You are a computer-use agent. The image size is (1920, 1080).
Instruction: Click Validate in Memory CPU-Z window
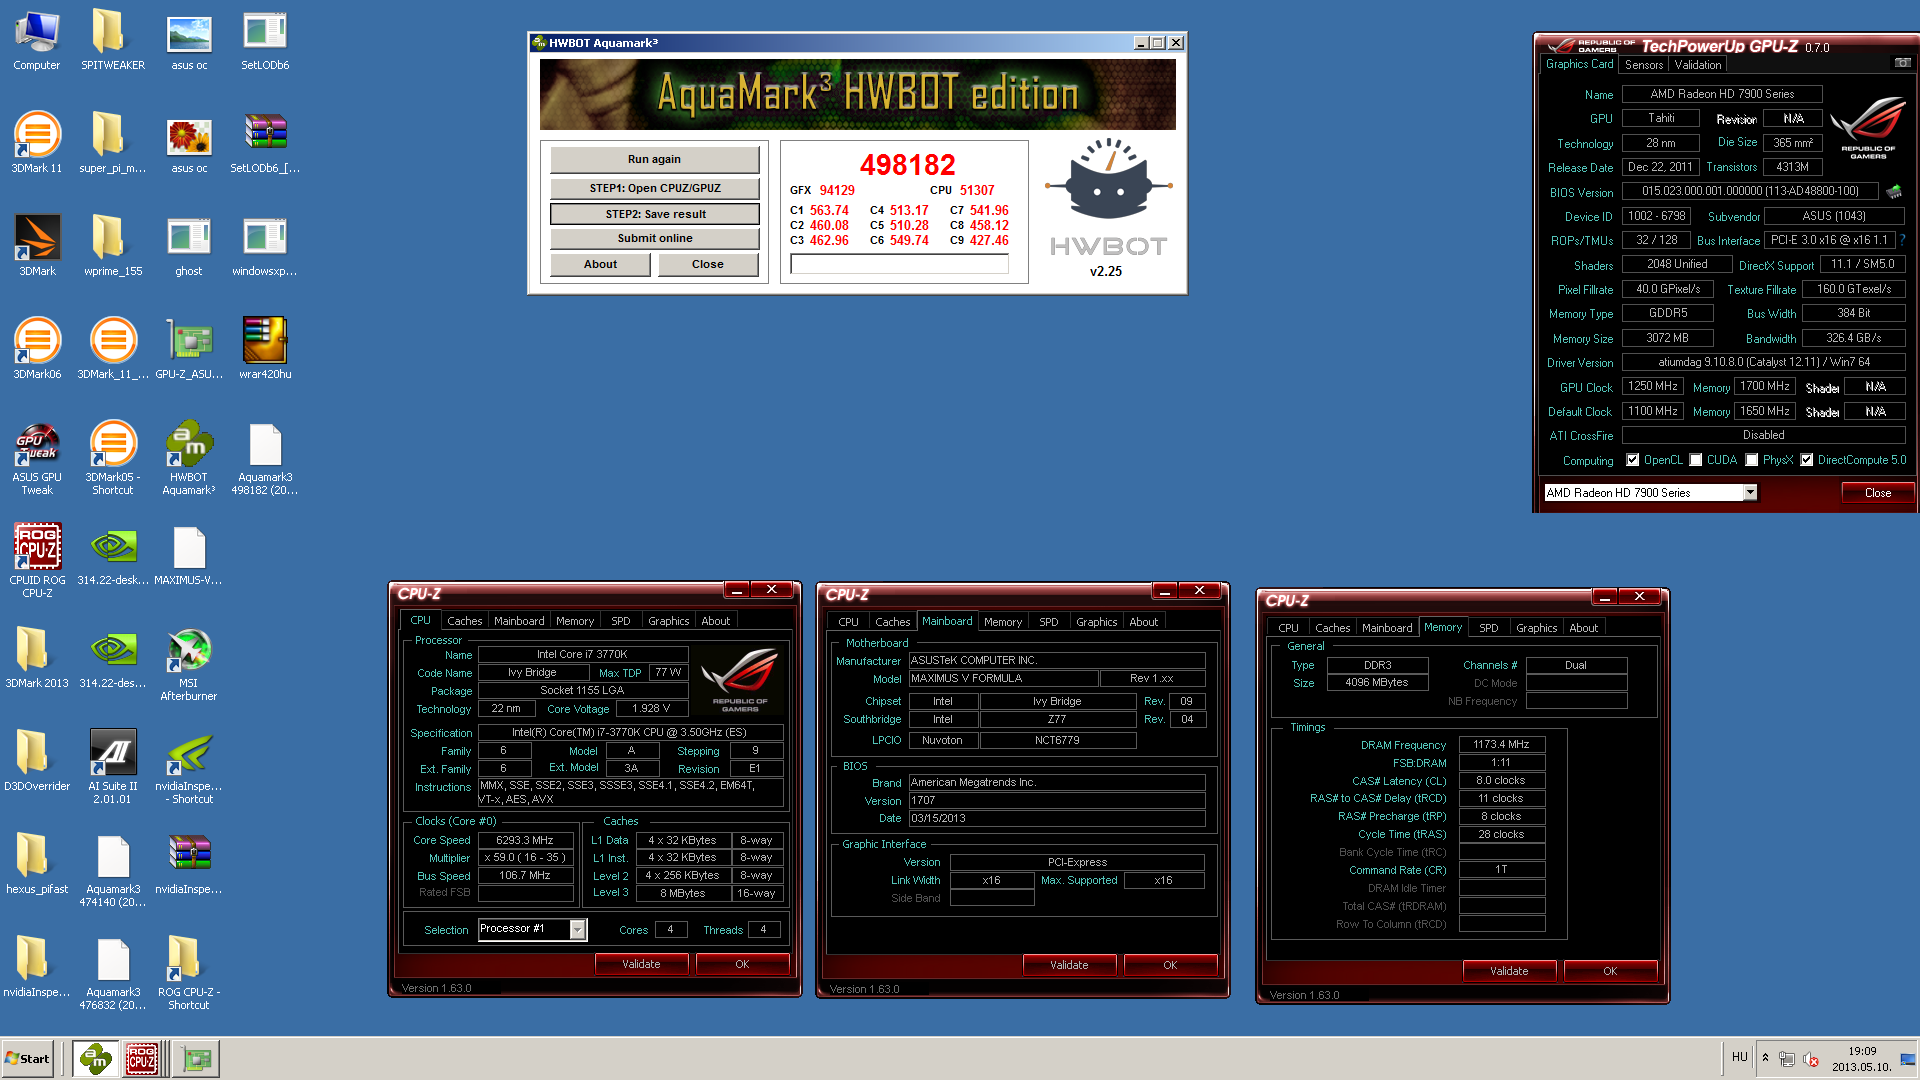[1509, 971]
